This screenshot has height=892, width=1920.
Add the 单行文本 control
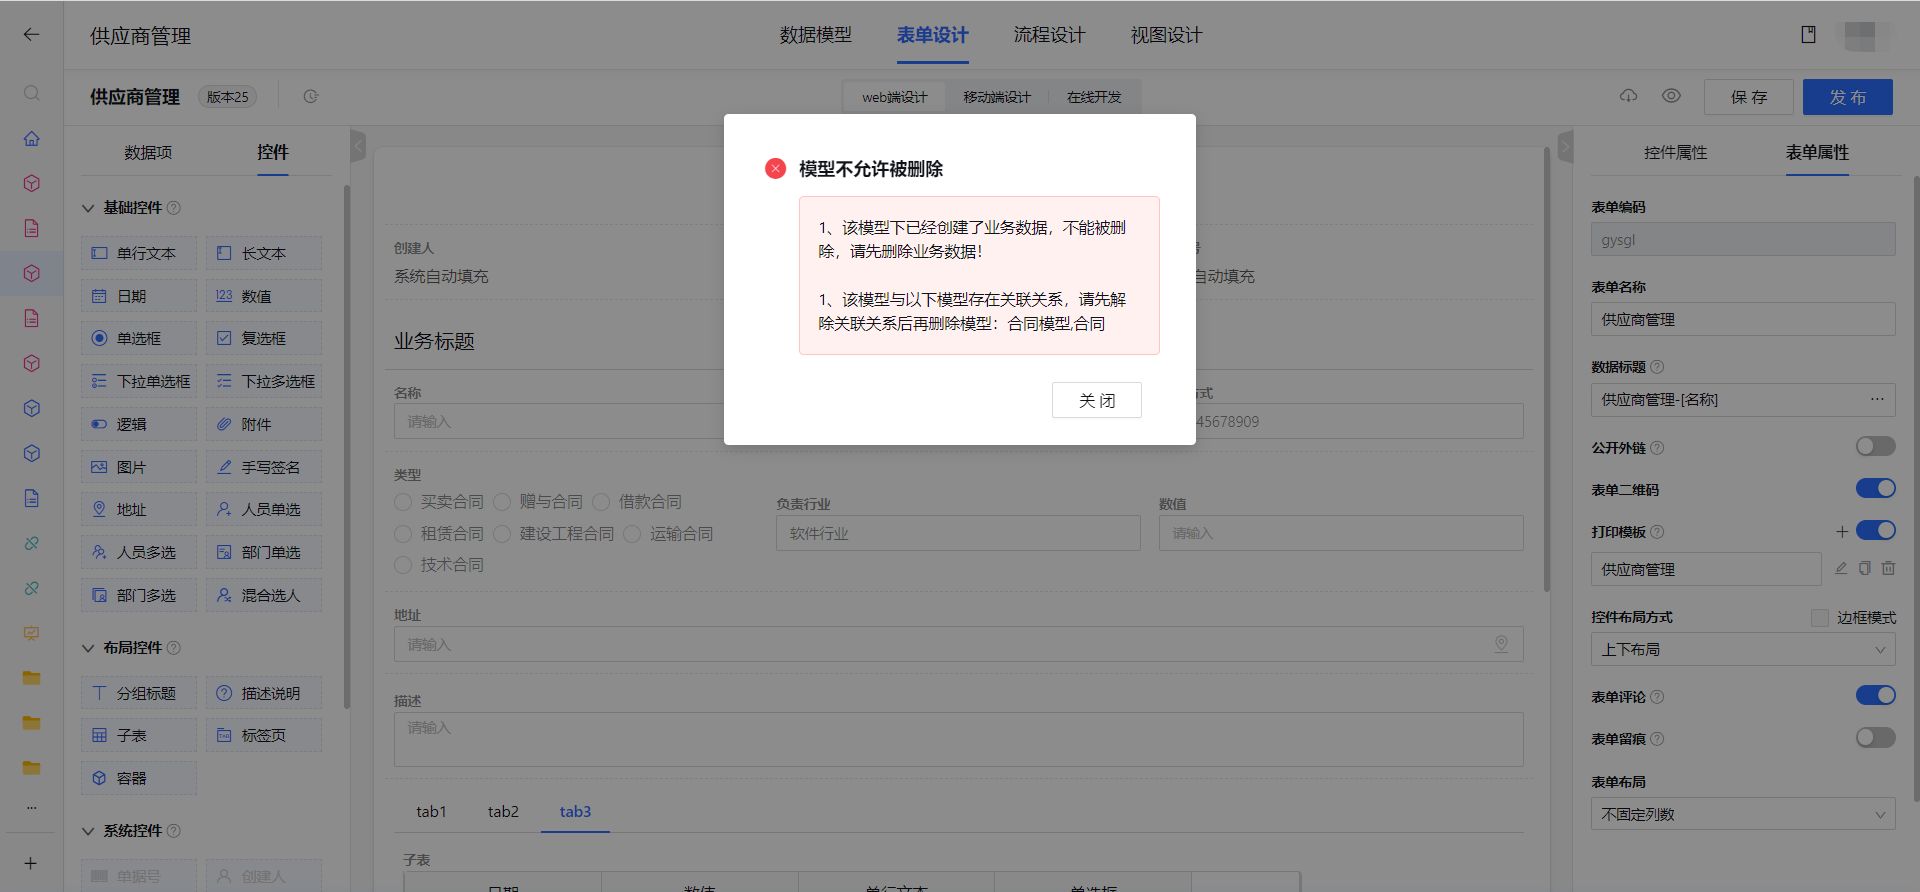tap(139, 253)
